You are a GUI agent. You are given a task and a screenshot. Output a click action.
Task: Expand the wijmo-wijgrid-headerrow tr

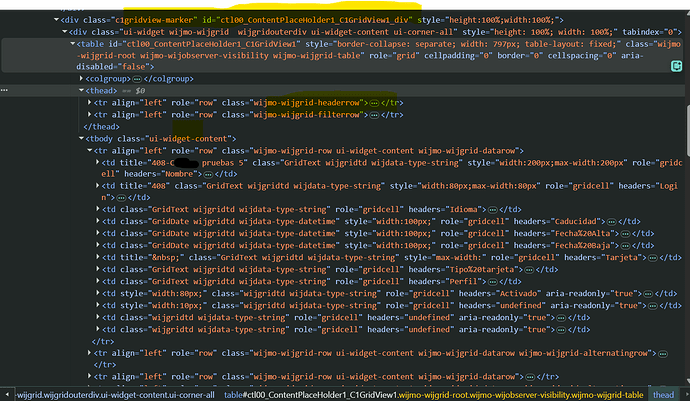coord(90,102)
